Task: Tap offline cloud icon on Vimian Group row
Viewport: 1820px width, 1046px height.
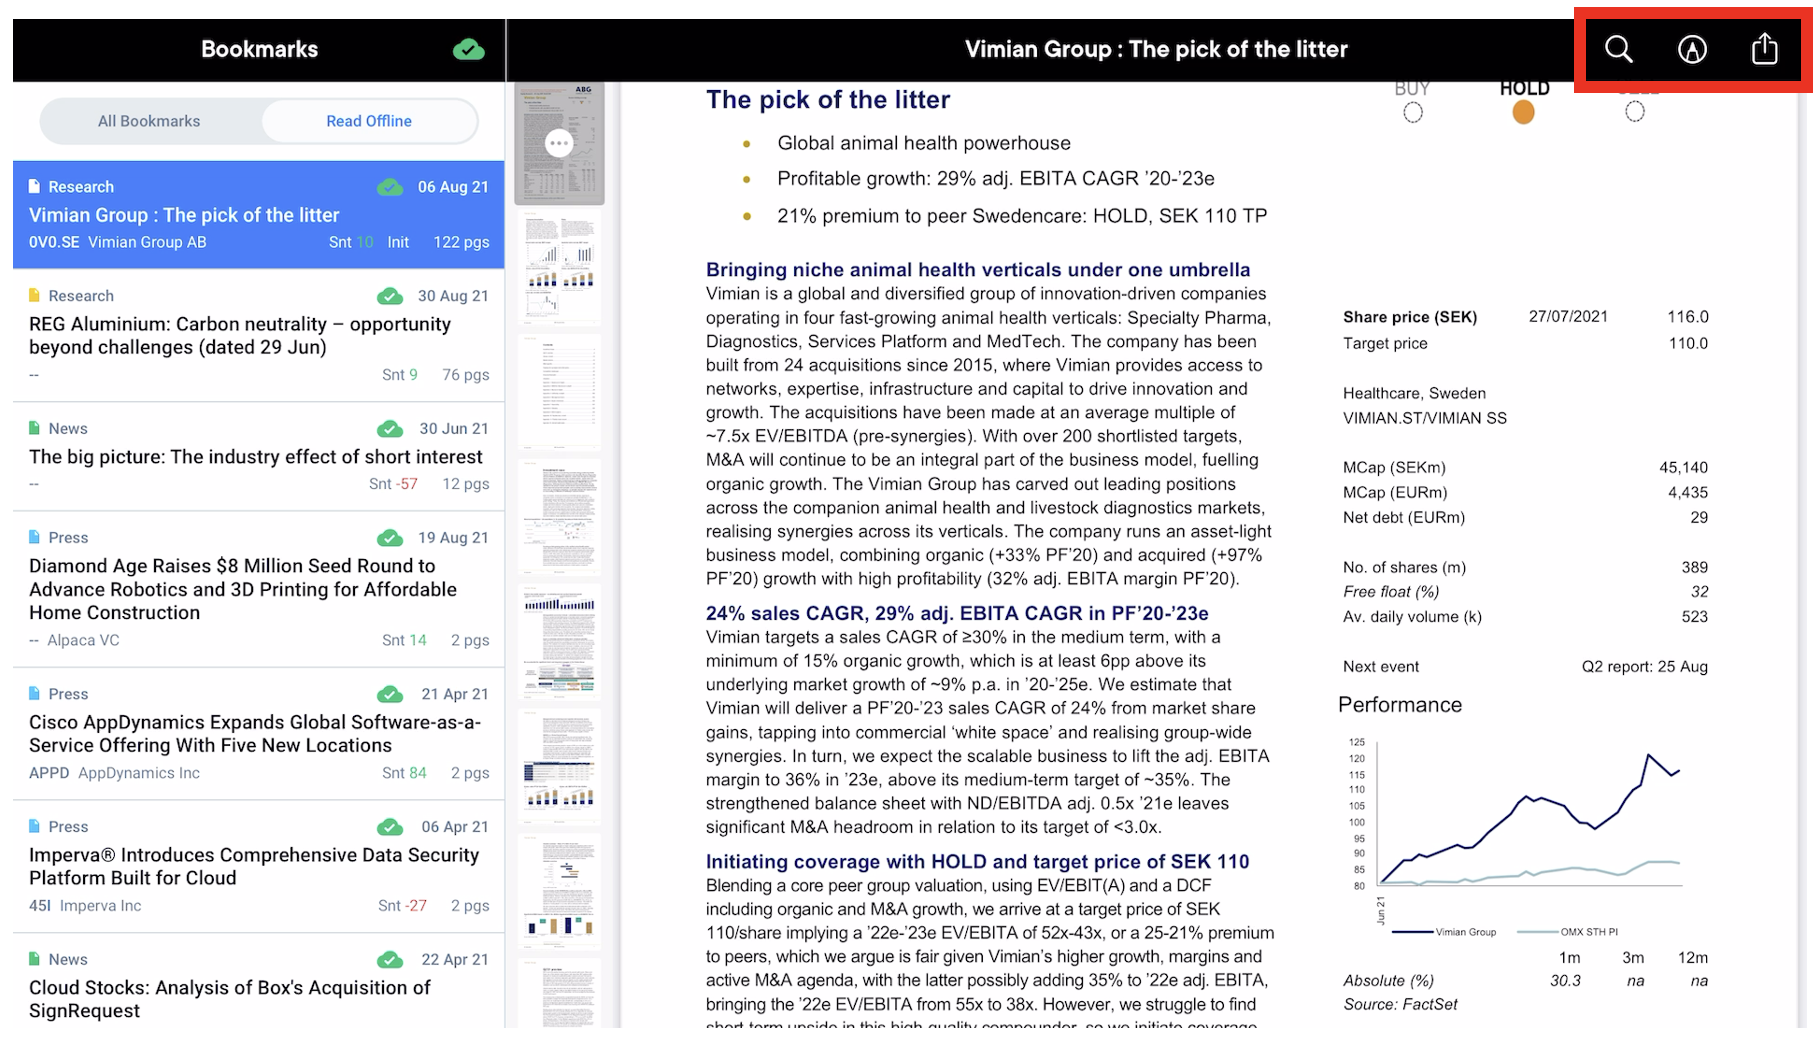Action: coord(390,187)
